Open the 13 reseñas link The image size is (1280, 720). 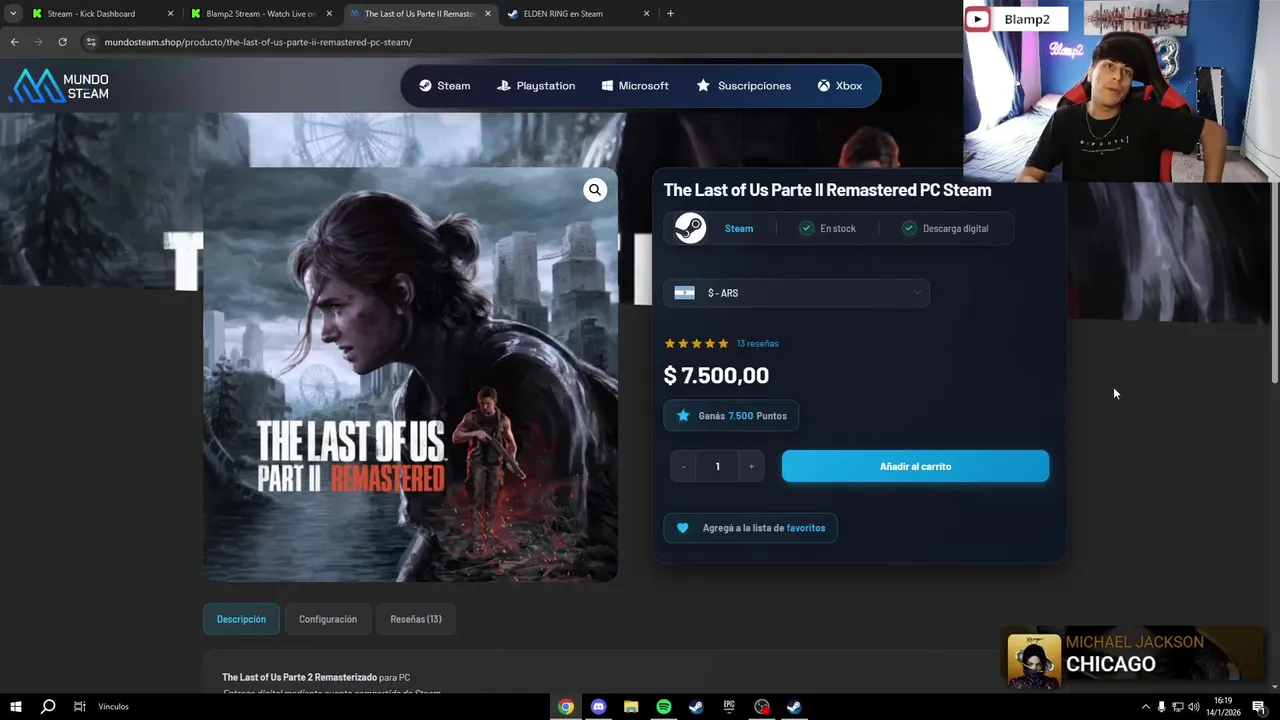tap(758, 344)
